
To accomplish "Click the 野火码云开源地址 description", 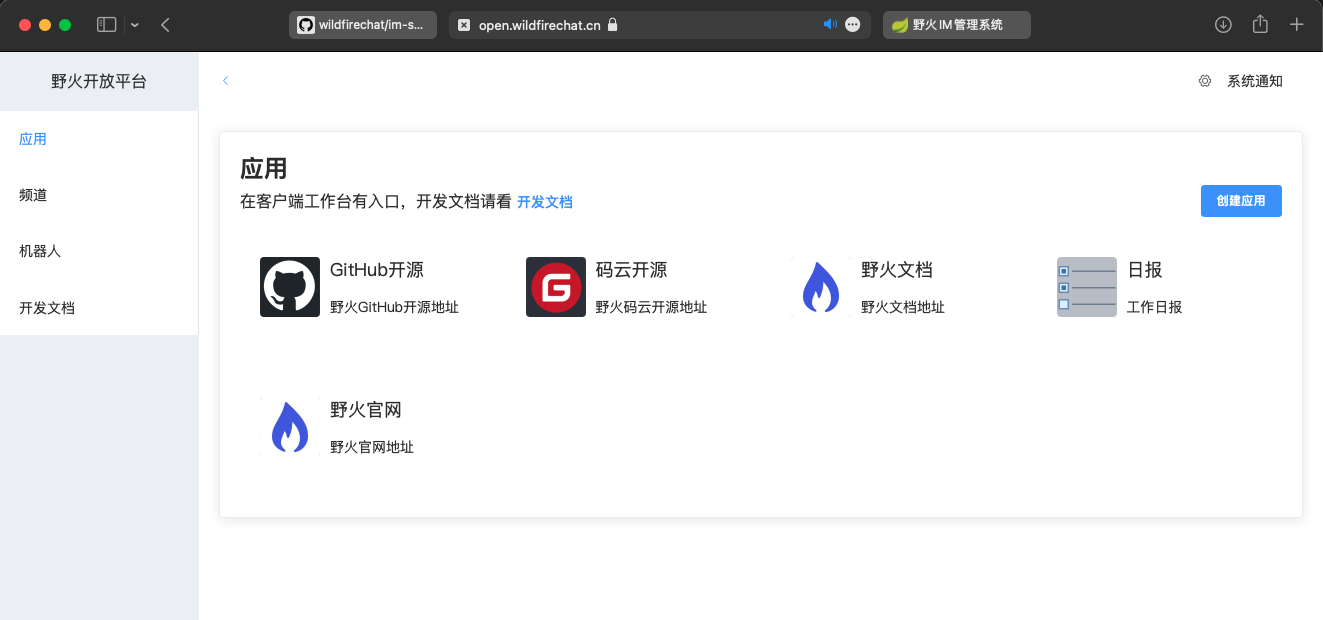I will [651, 307].
